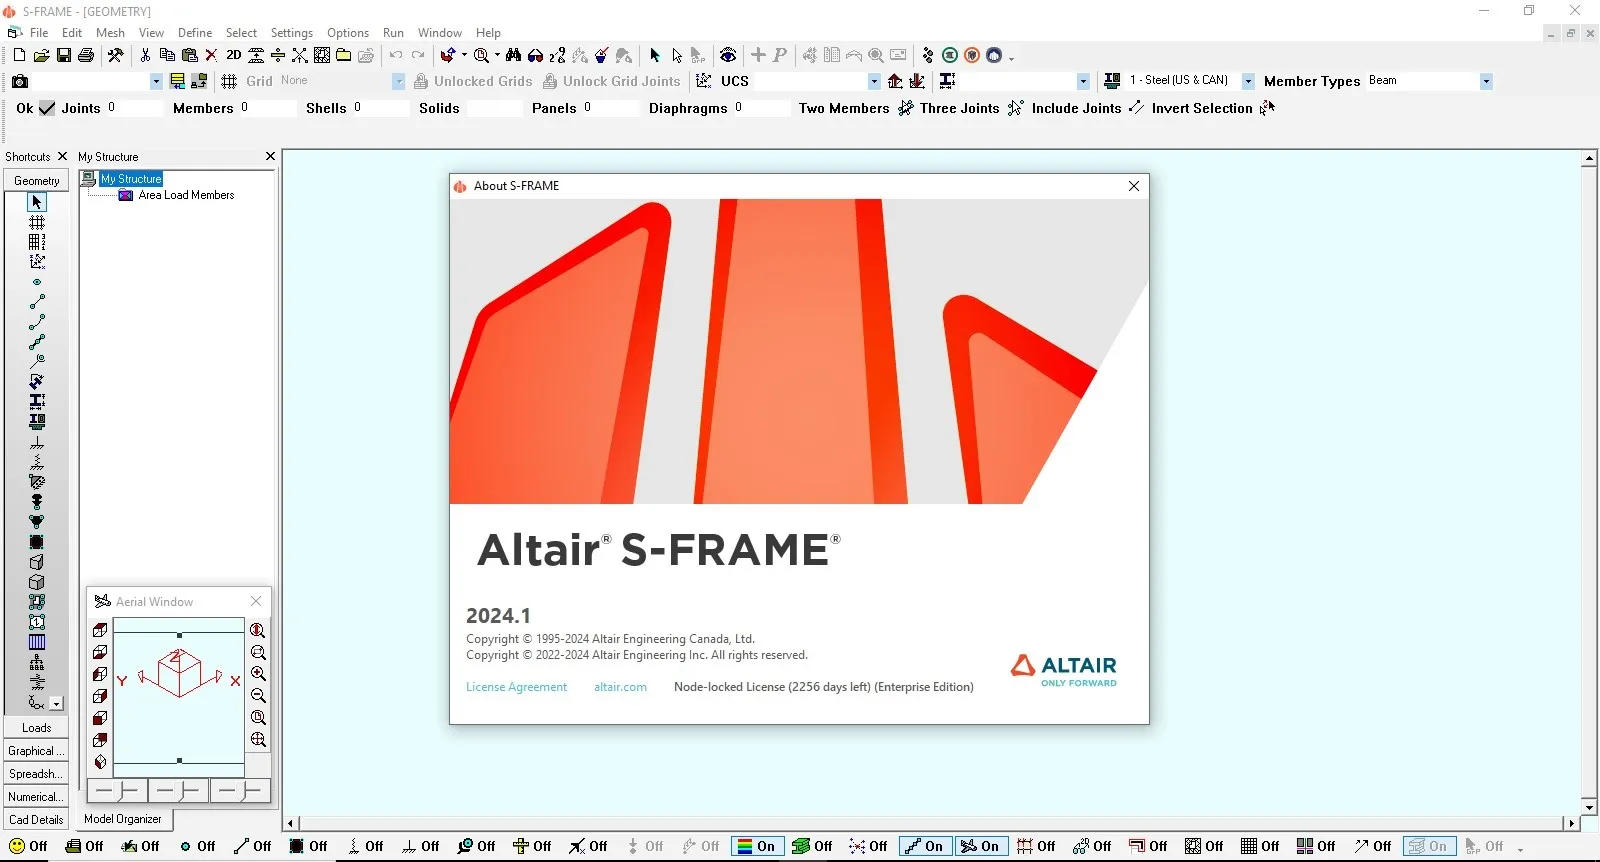This screenshot has width=1600, height=862.
Task: Click the Paste clipboard icon
Action: point(189,55)
